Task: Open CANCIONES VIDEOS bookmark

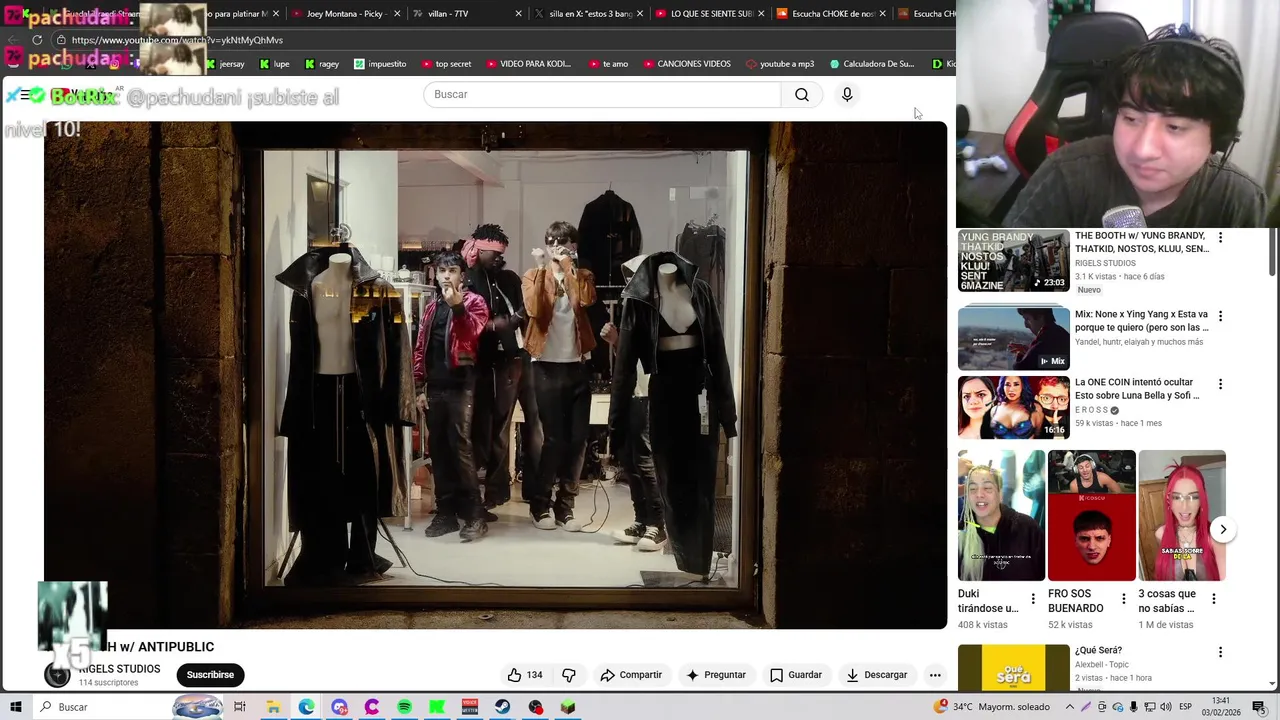Action: pos(686,64)
